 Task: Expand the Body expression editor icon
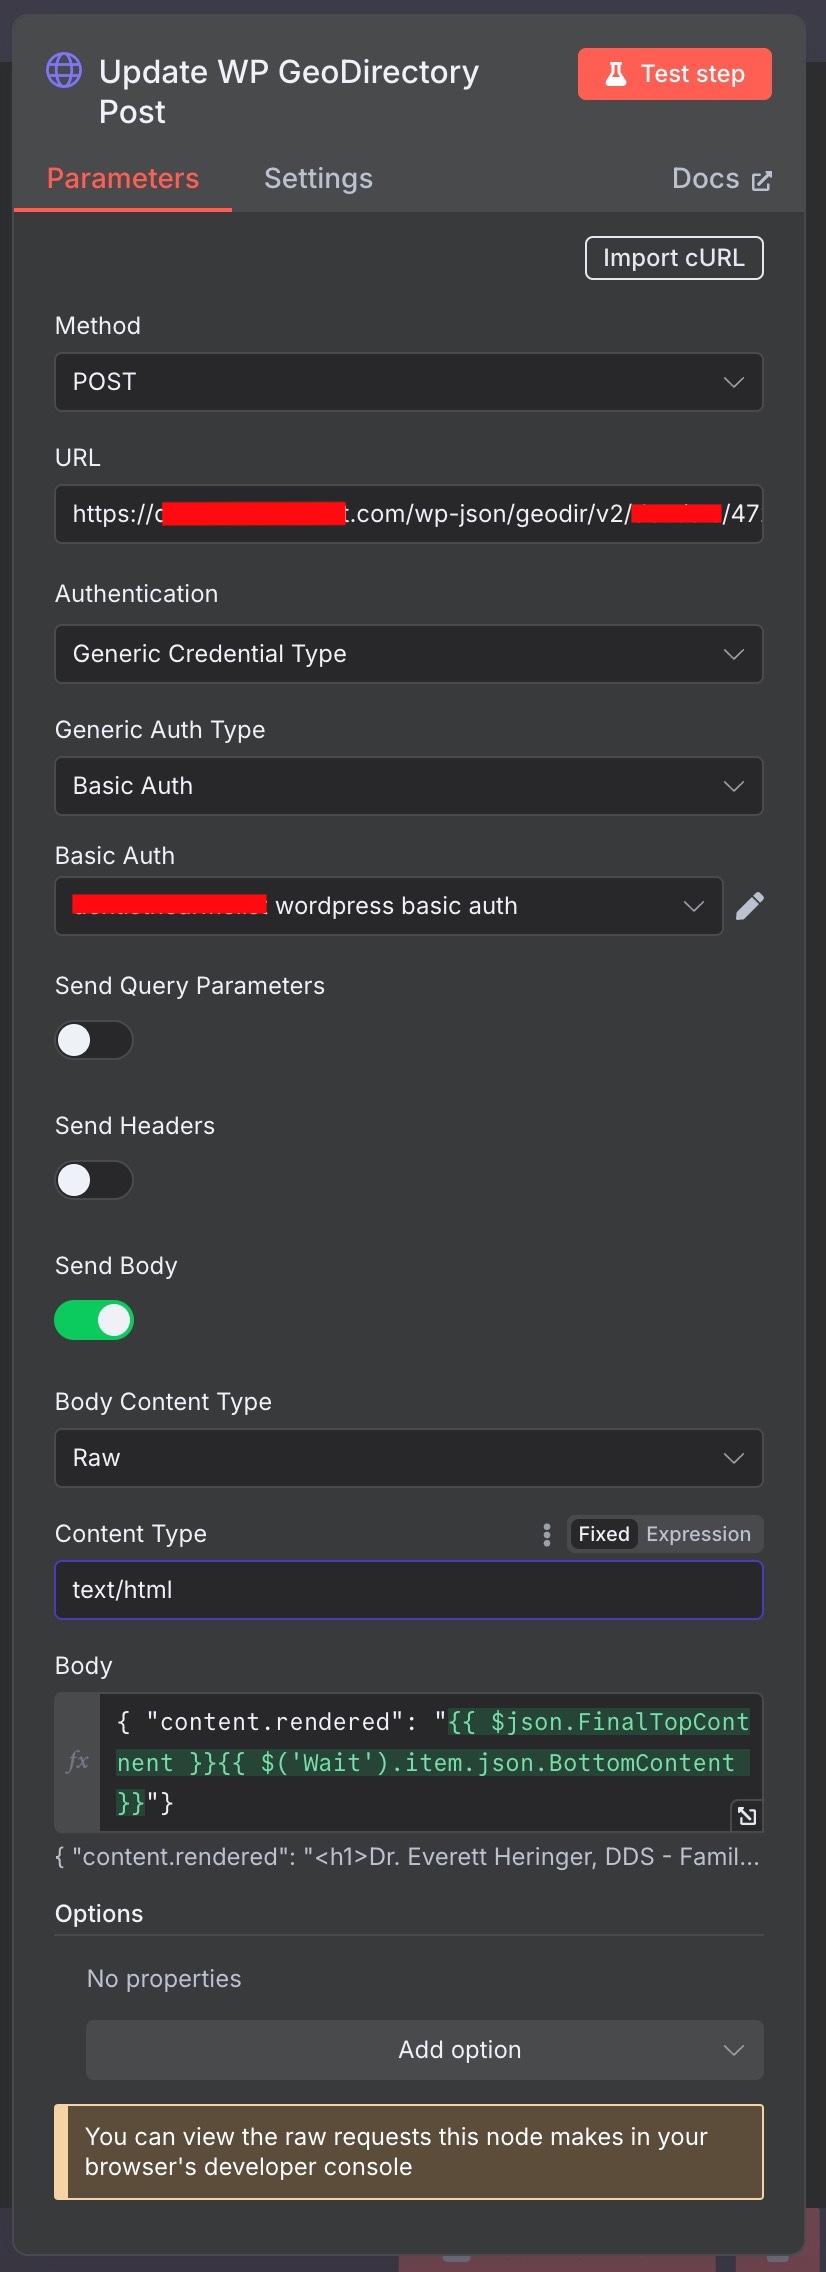[747, 1816]
